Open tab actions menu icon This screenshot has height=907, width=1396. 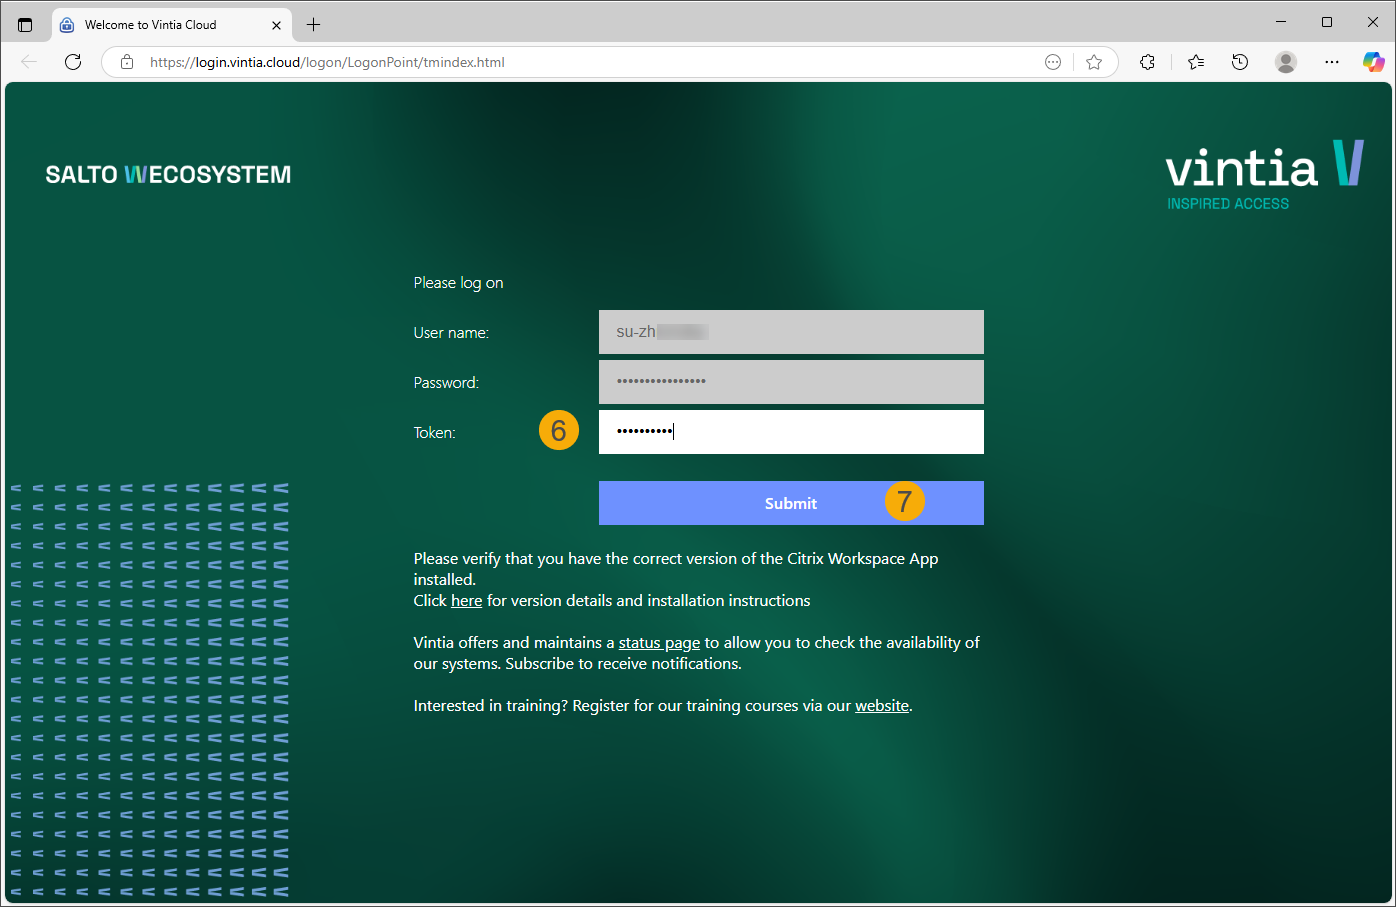coord(25,25)
